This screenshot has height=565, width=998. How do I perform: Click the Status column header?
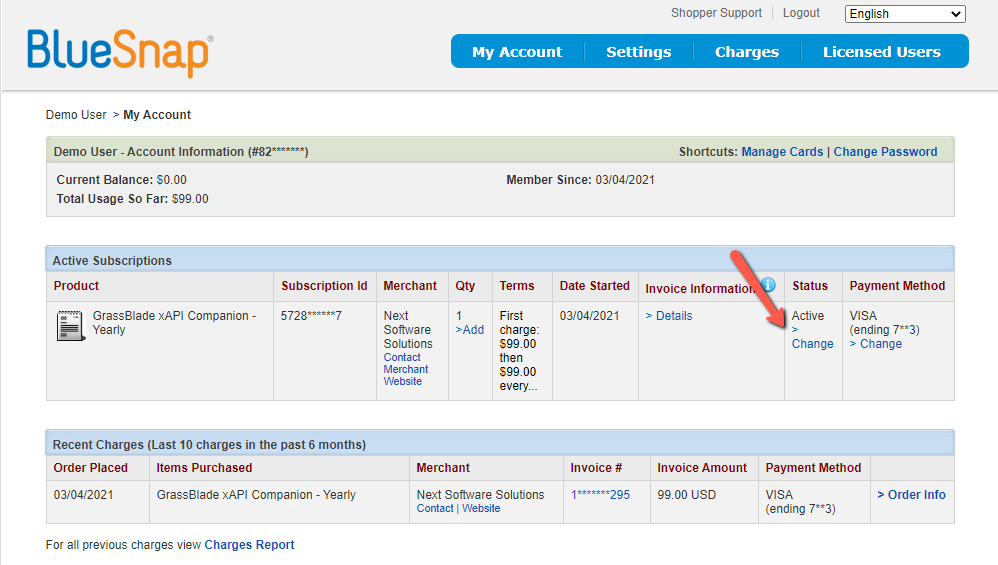point(810,286)
